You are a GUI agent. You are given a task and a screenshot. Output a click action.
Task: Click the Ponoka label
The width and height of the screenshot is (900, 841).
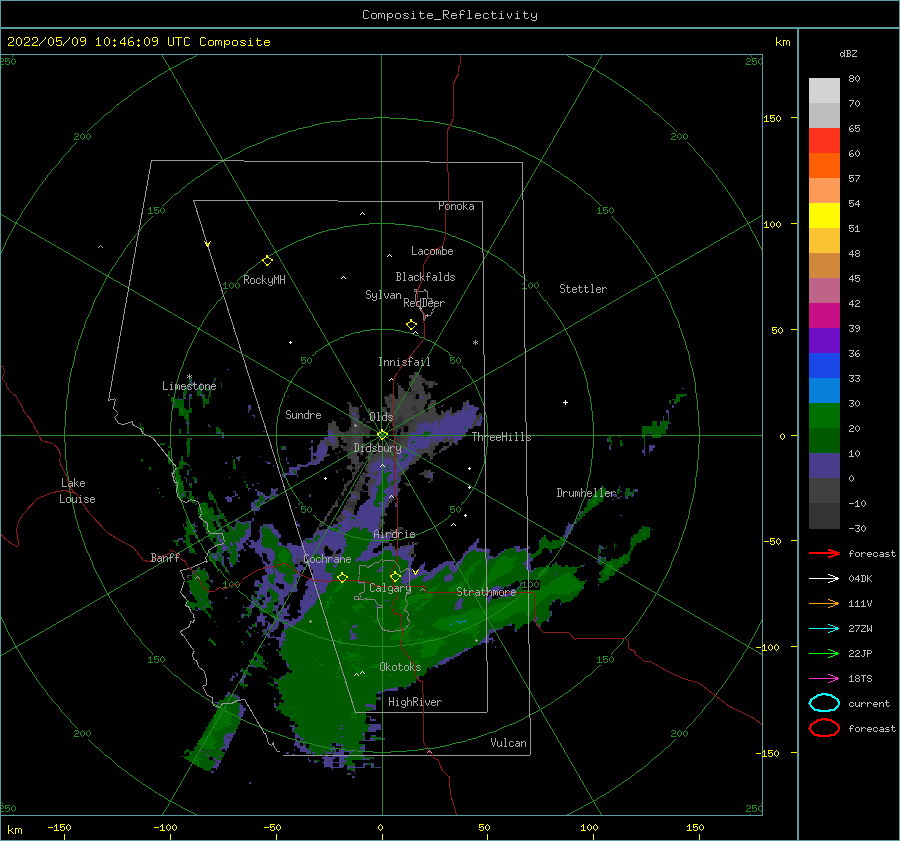coord(456,206)
